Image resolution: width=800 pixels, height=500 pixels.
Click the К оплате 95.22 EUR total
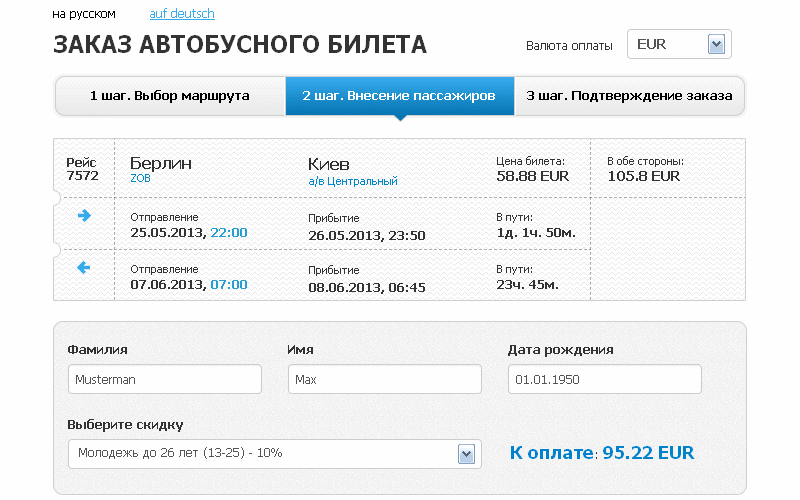tap(602, 453)
